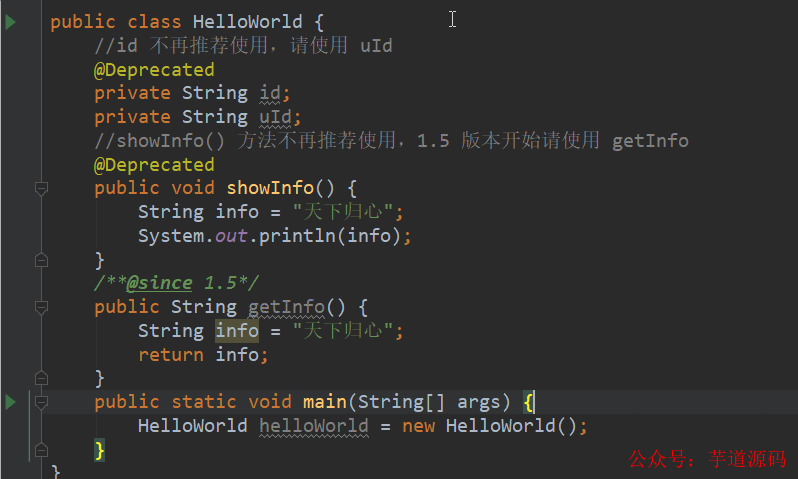Click fold end marker of getInfo()

(41, 378)
